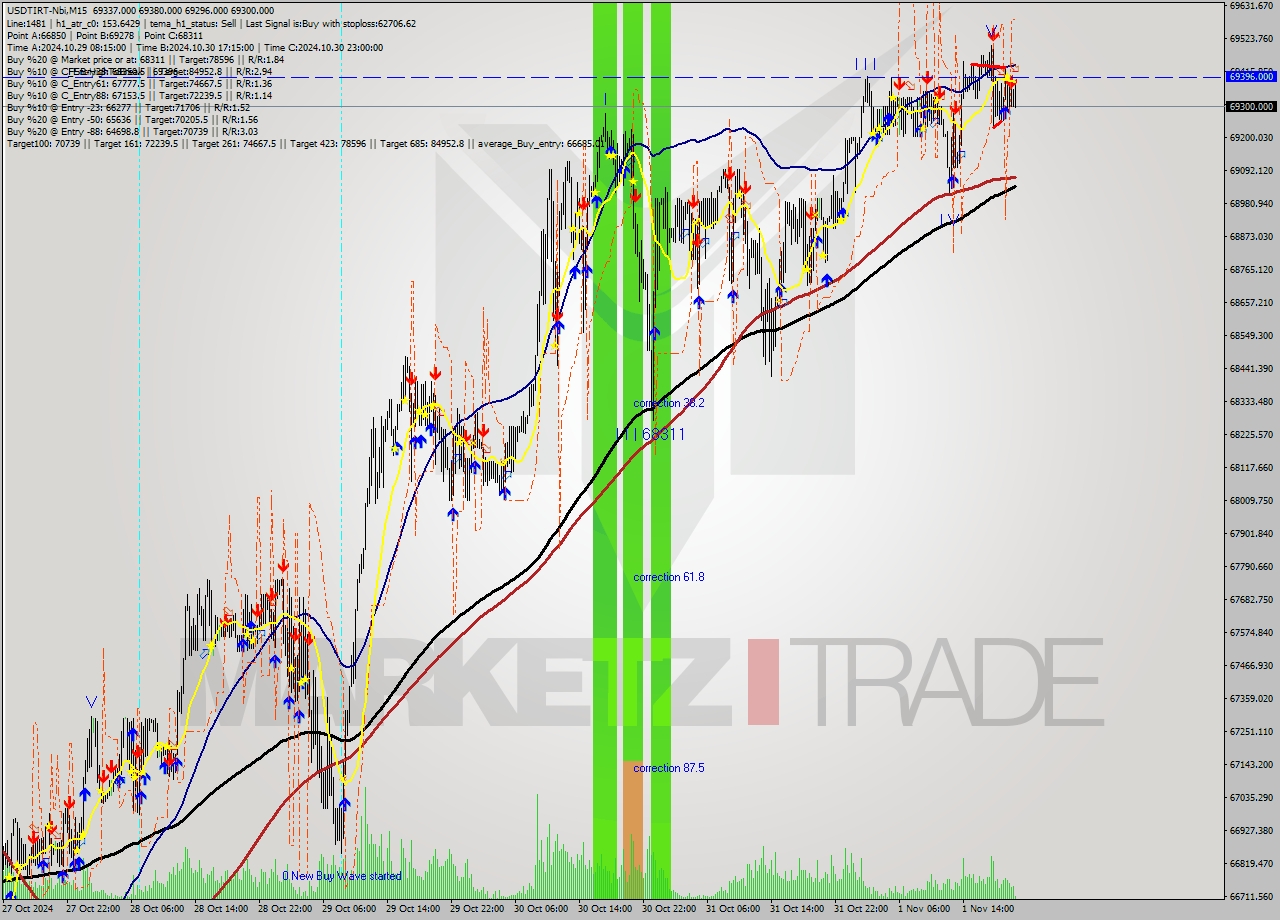
Task: Click the '30 Oct 22:00' time axis label
Action: [x=669, y=909]
